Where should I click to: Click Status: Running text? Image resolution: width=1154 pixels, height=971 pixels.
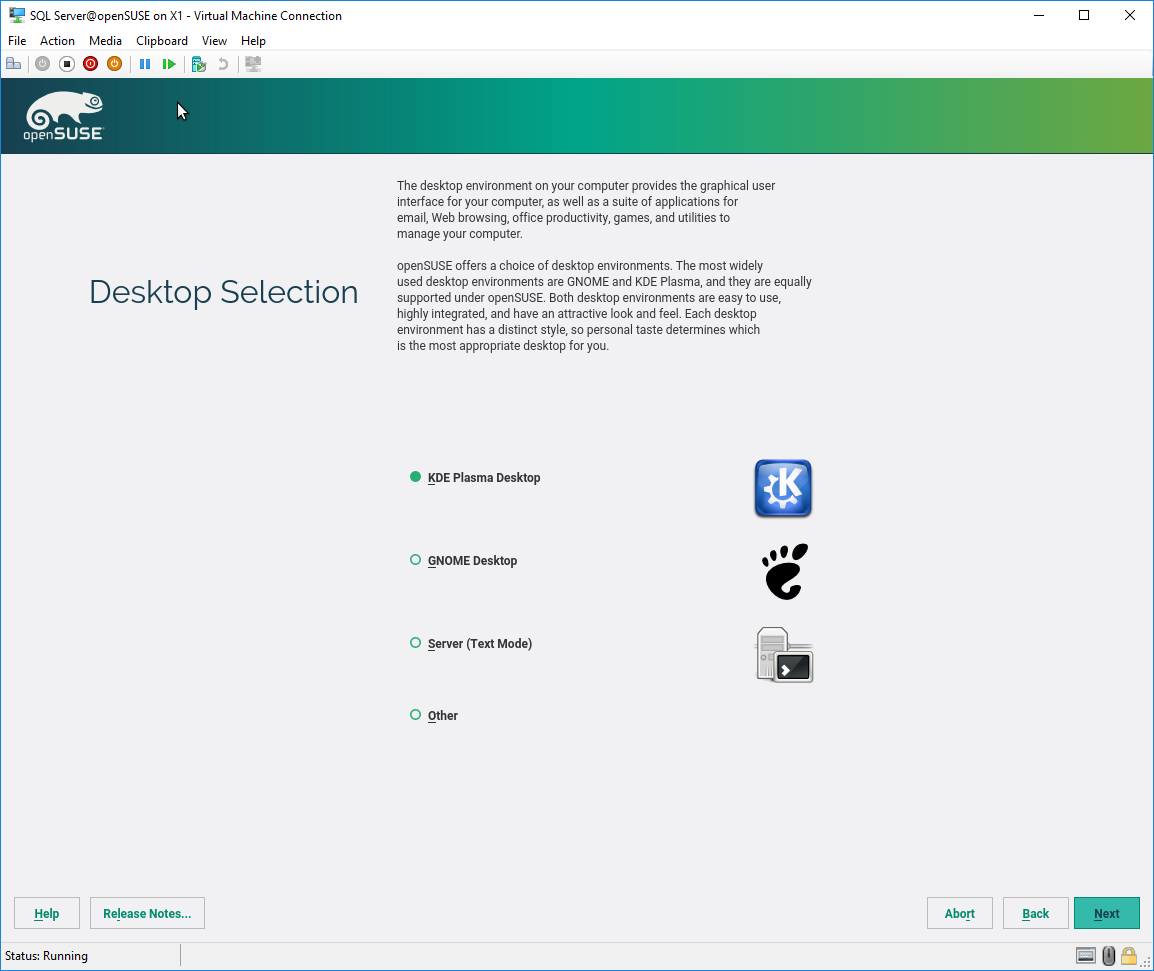(46, 956)
